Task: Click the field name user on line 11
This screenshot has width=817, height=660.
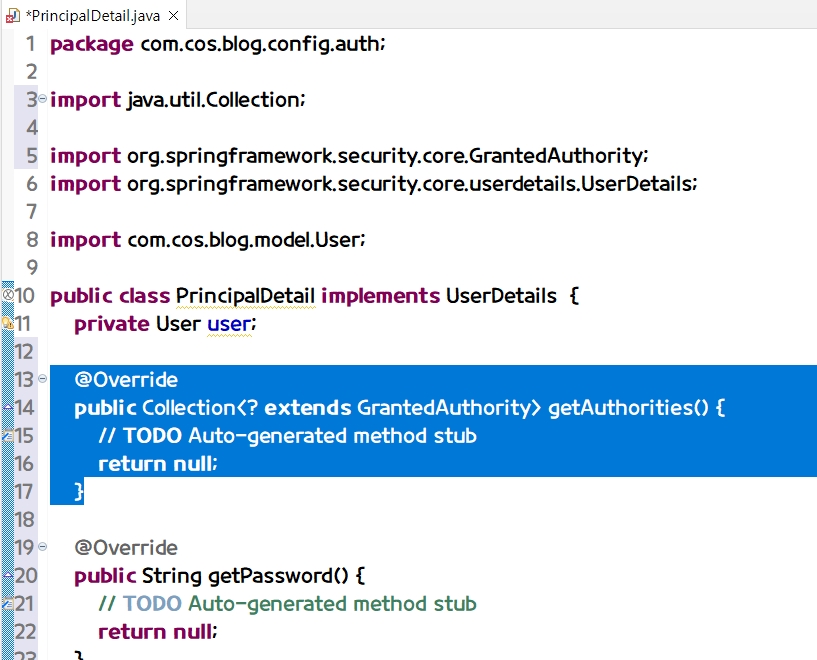Action: 229,324
